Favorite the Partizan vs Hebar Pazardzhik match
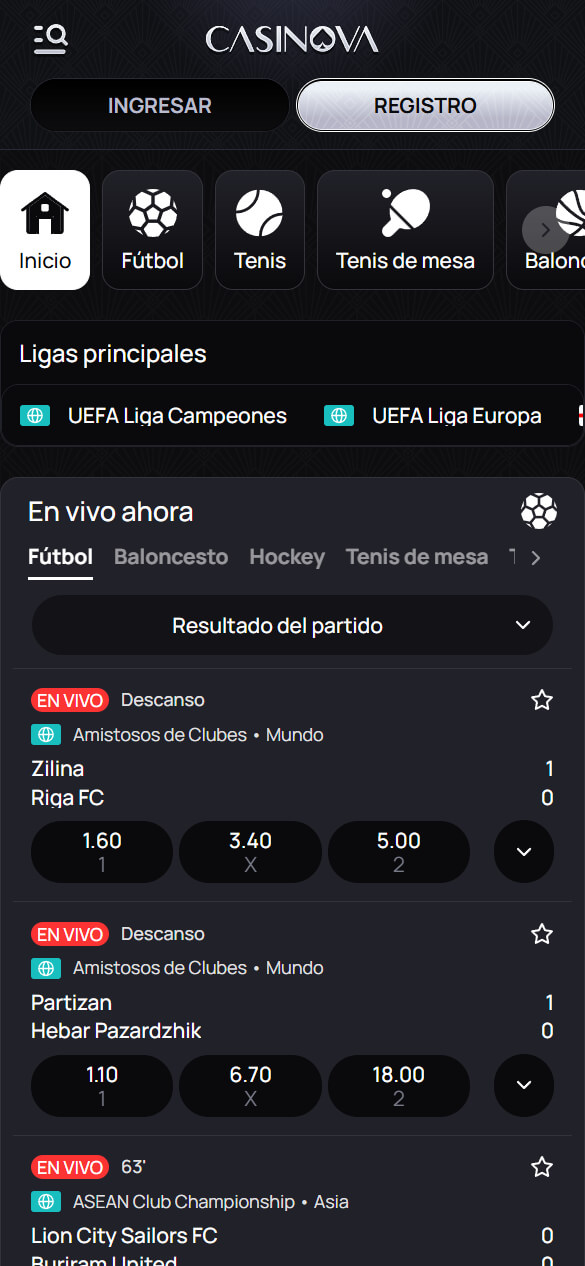The height and width of the screenshot is (1266, 585). (542, 934)
